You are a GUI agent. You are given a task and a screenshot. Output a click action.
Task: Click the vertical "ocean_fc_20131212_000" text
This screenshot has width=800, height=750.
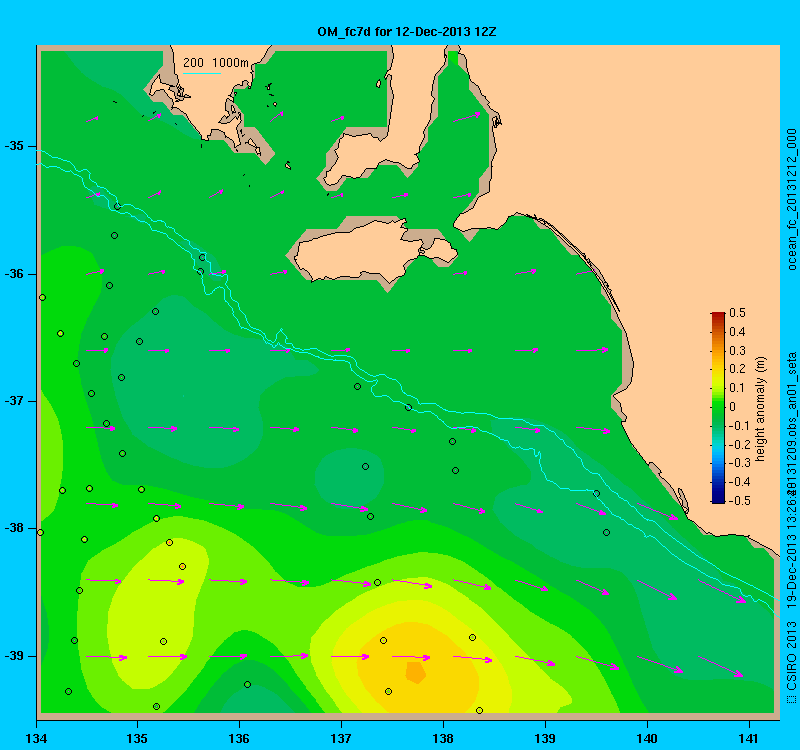[x=791, y=199]
